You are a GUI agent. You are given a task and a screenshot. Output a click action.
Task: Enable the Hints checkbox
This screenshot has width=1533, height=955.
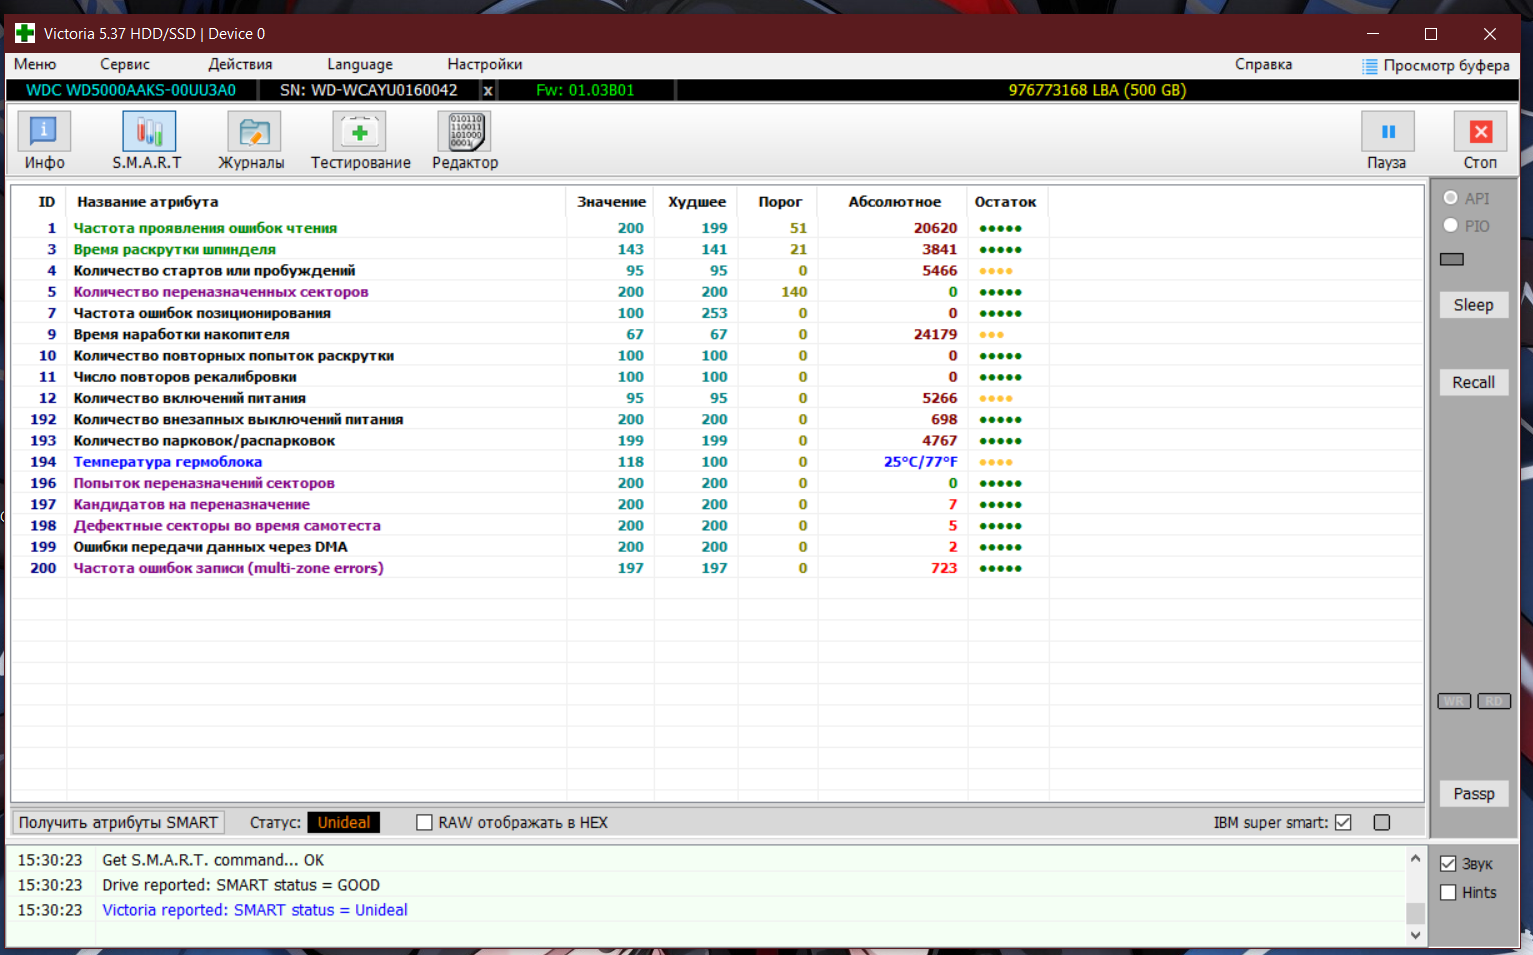1448,892
